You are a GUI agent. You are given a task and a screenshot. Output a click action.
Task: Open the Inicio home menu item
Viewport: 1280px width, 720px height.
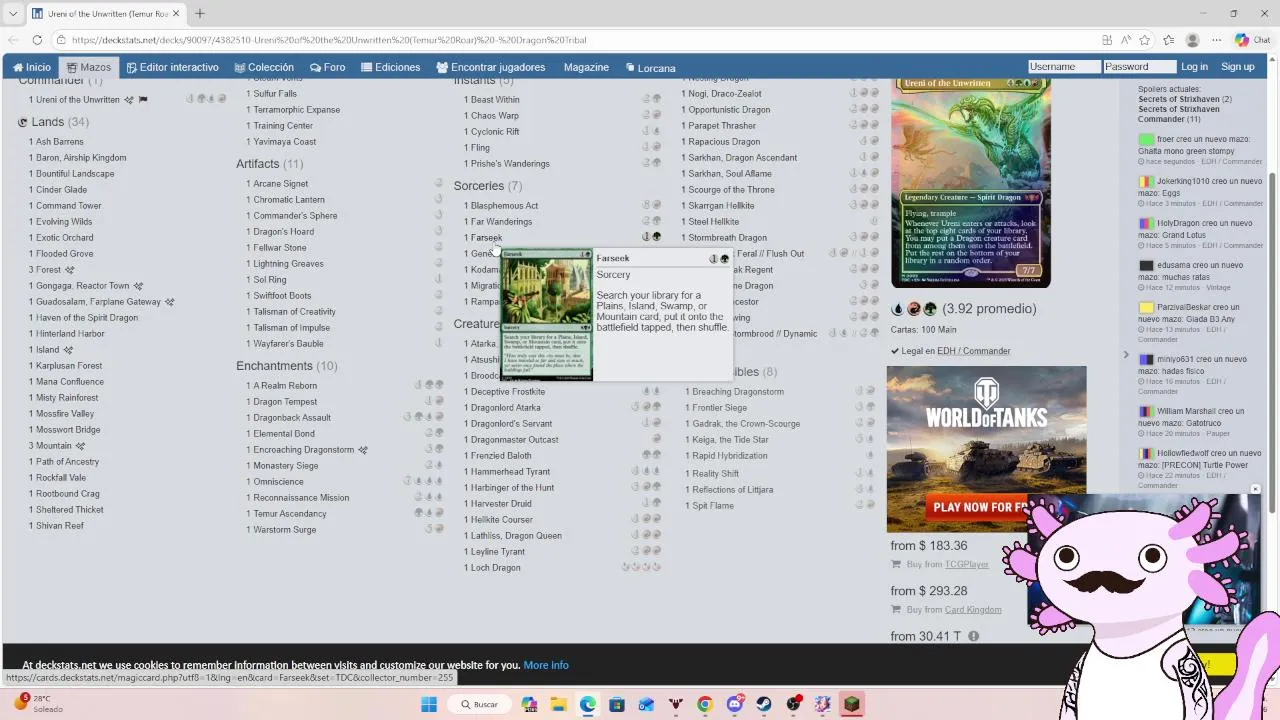[32, 67]
